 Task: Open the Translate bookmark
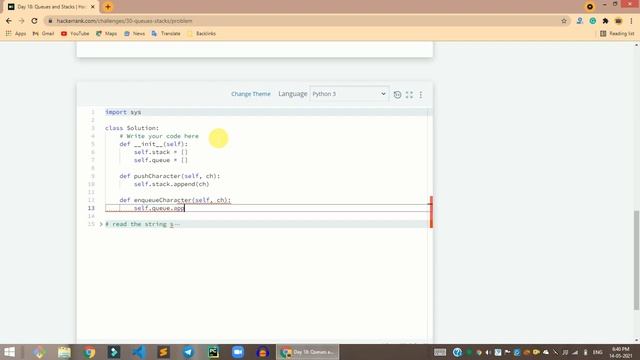point(166,33)
